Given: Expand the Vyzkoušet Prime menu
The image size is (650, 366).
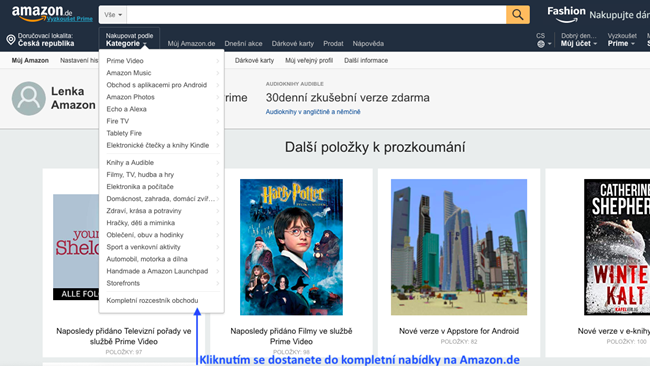Looking at the screenshot, I should coord(622,40).
